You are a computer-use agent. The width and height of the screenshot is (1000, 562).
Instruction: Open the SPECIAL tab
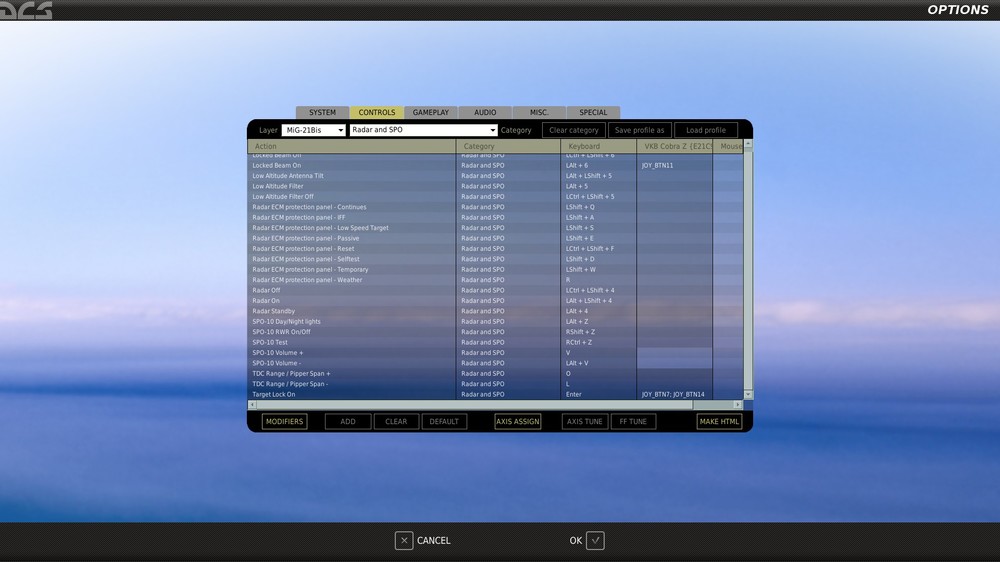tap(593, 112)
